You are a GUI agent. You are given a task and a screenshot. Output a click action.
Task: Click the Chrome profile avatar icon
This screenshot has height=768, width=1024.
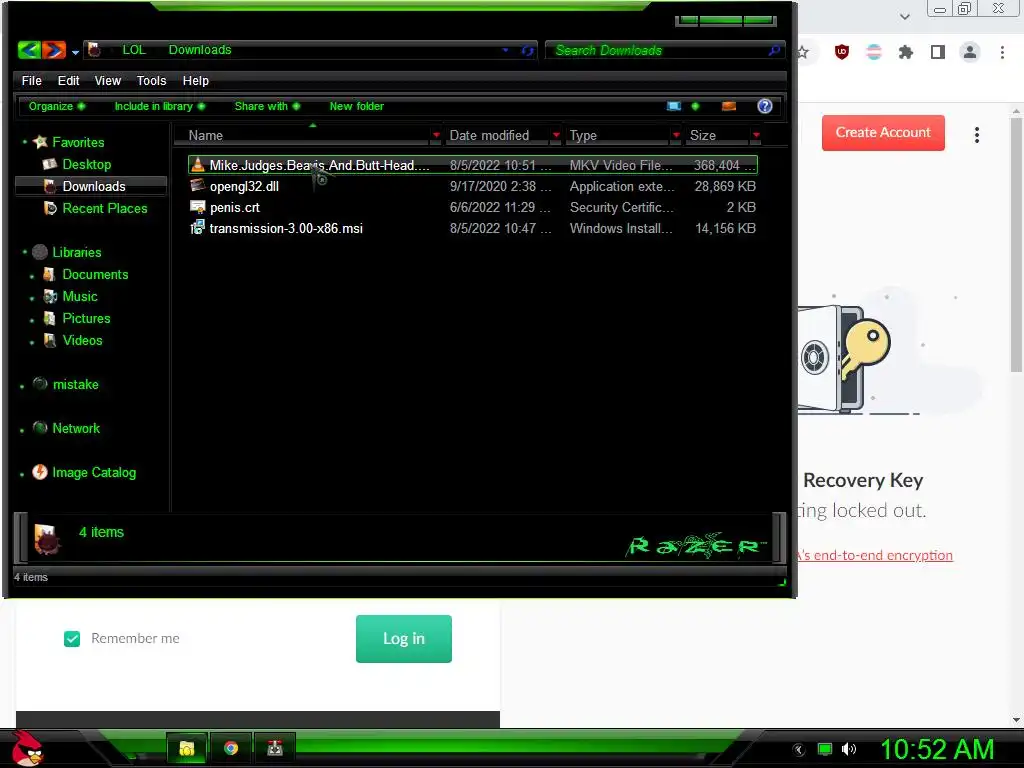(x=970, y=52)
